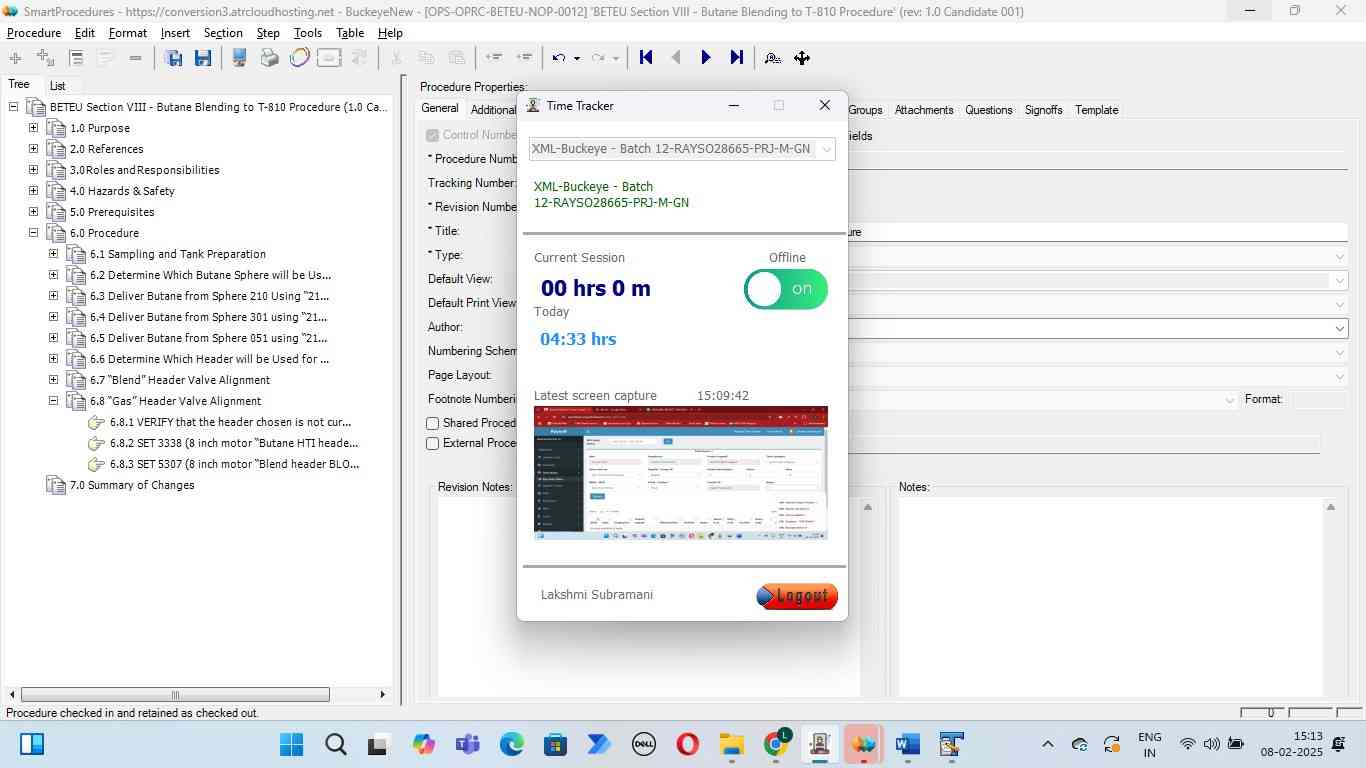Expand the 1.0 Purpose tree node

(x=34, y=128)
